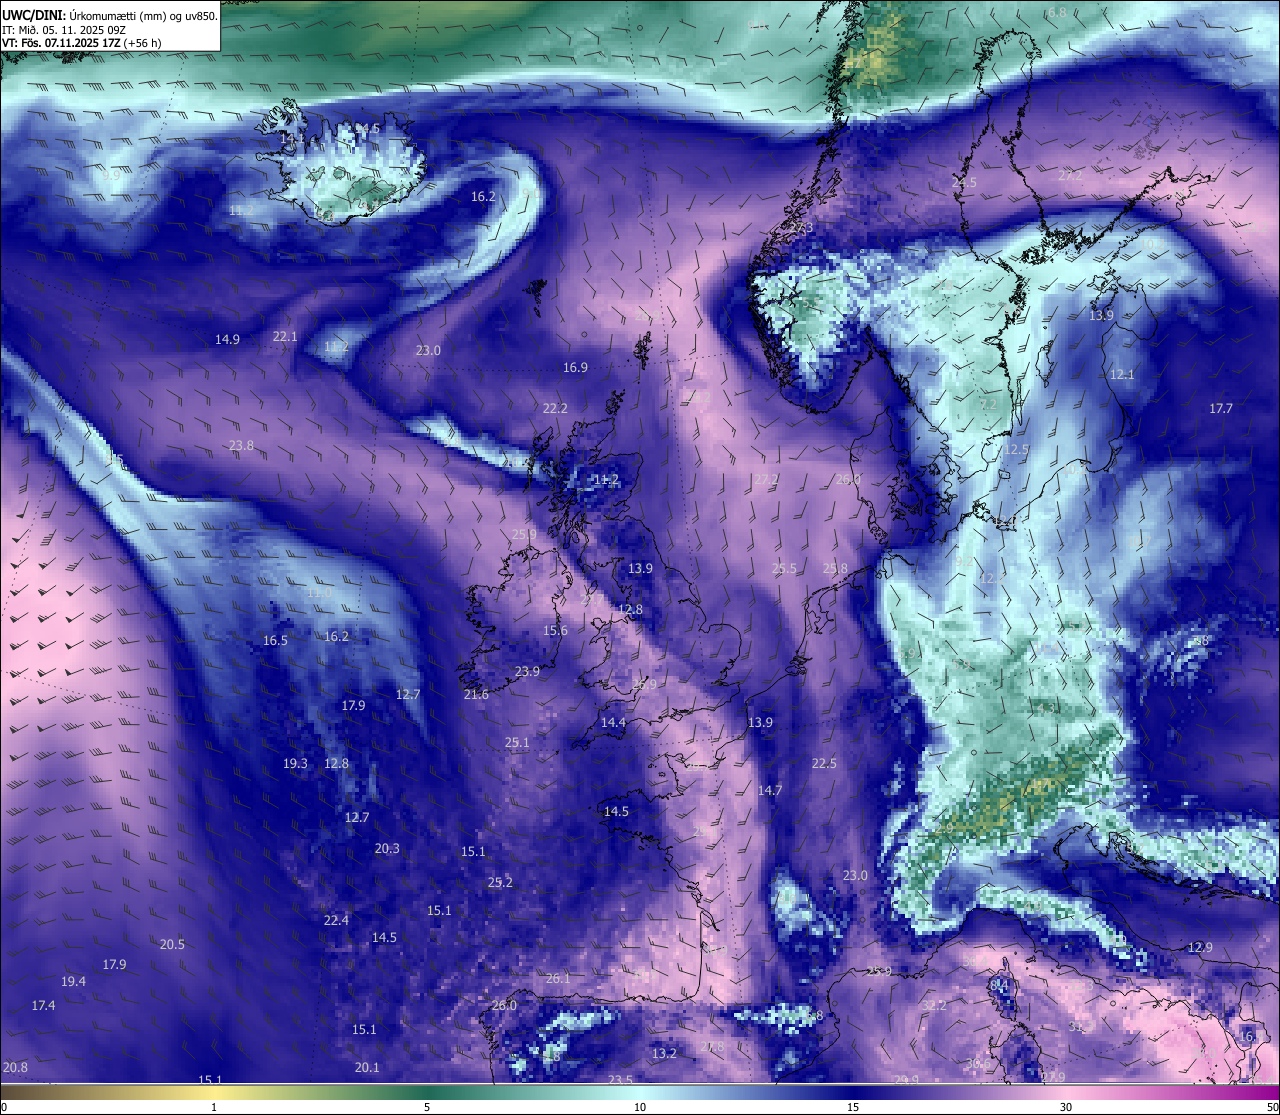Image resolution: width=1280 pixels, height=1115 pixels.
Task: Click the map value 17.7
Action: 1221,409
